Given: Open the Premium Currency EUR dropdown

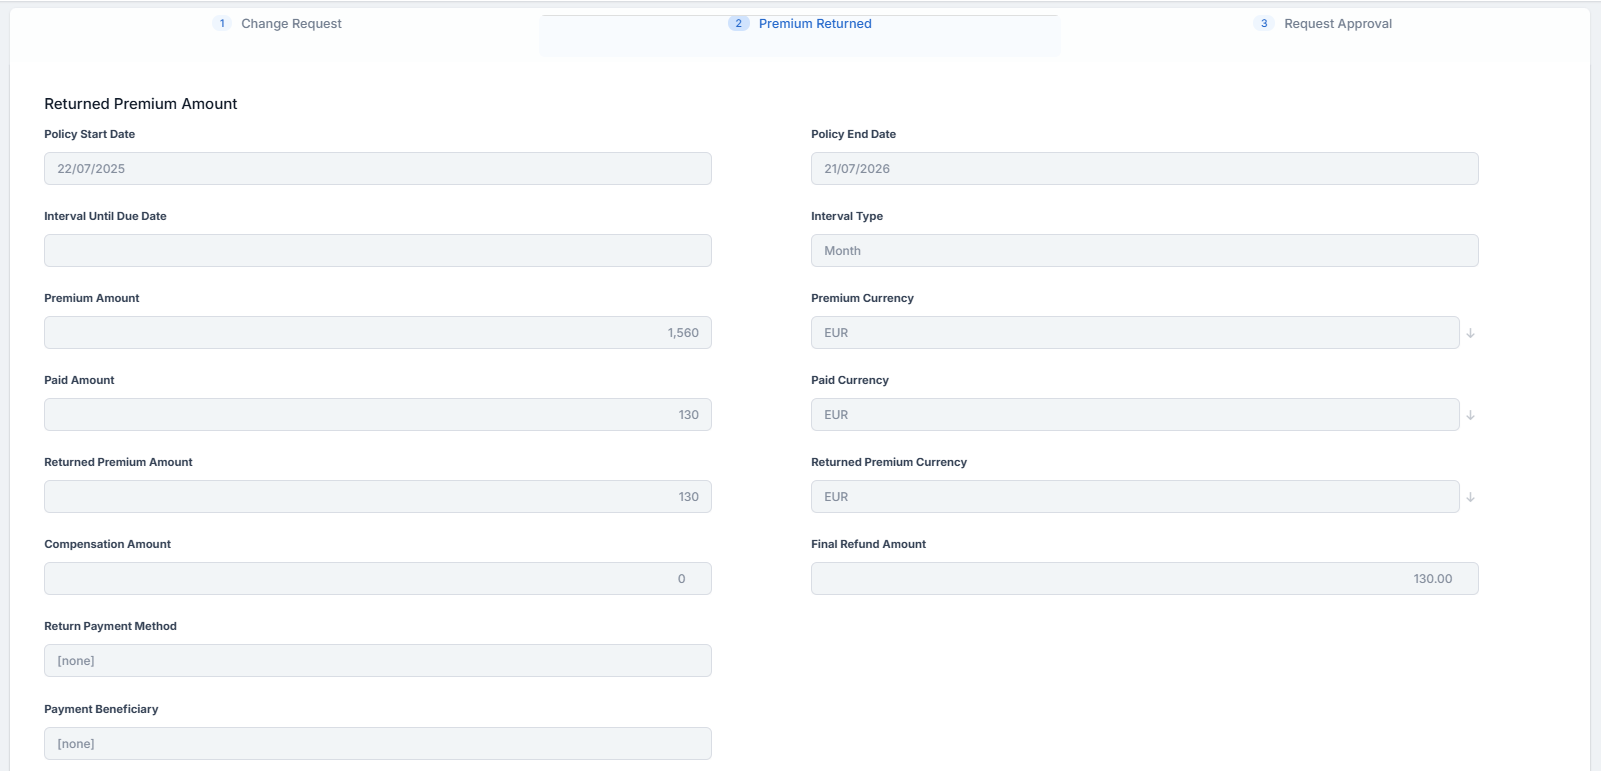Looking at the screenshot, I should click(x=1134, y=333).
